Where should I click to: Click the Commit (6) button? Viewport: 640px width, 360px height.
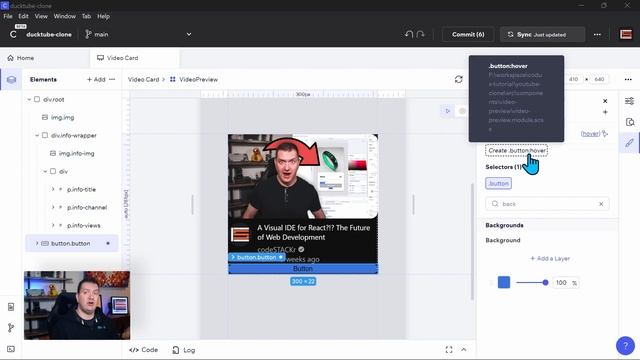coord(468,34)
